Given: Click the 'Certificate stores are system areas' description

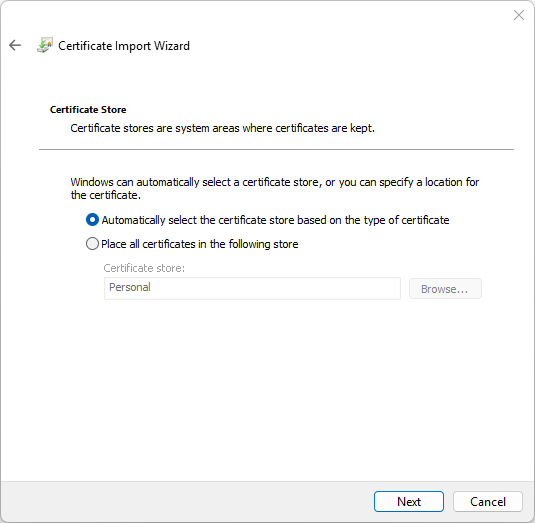Looking at the screenshot, I should [x=222, y=128].
